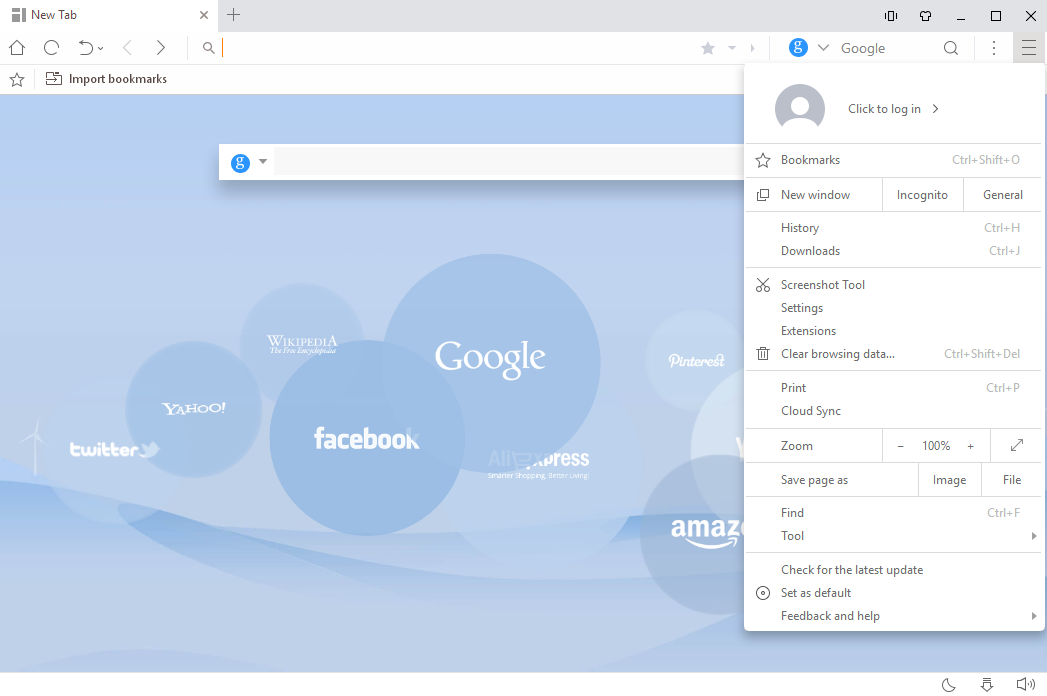Open the twitter bubble shortcut
The image size is (1047, 696).
click(114, 450)
